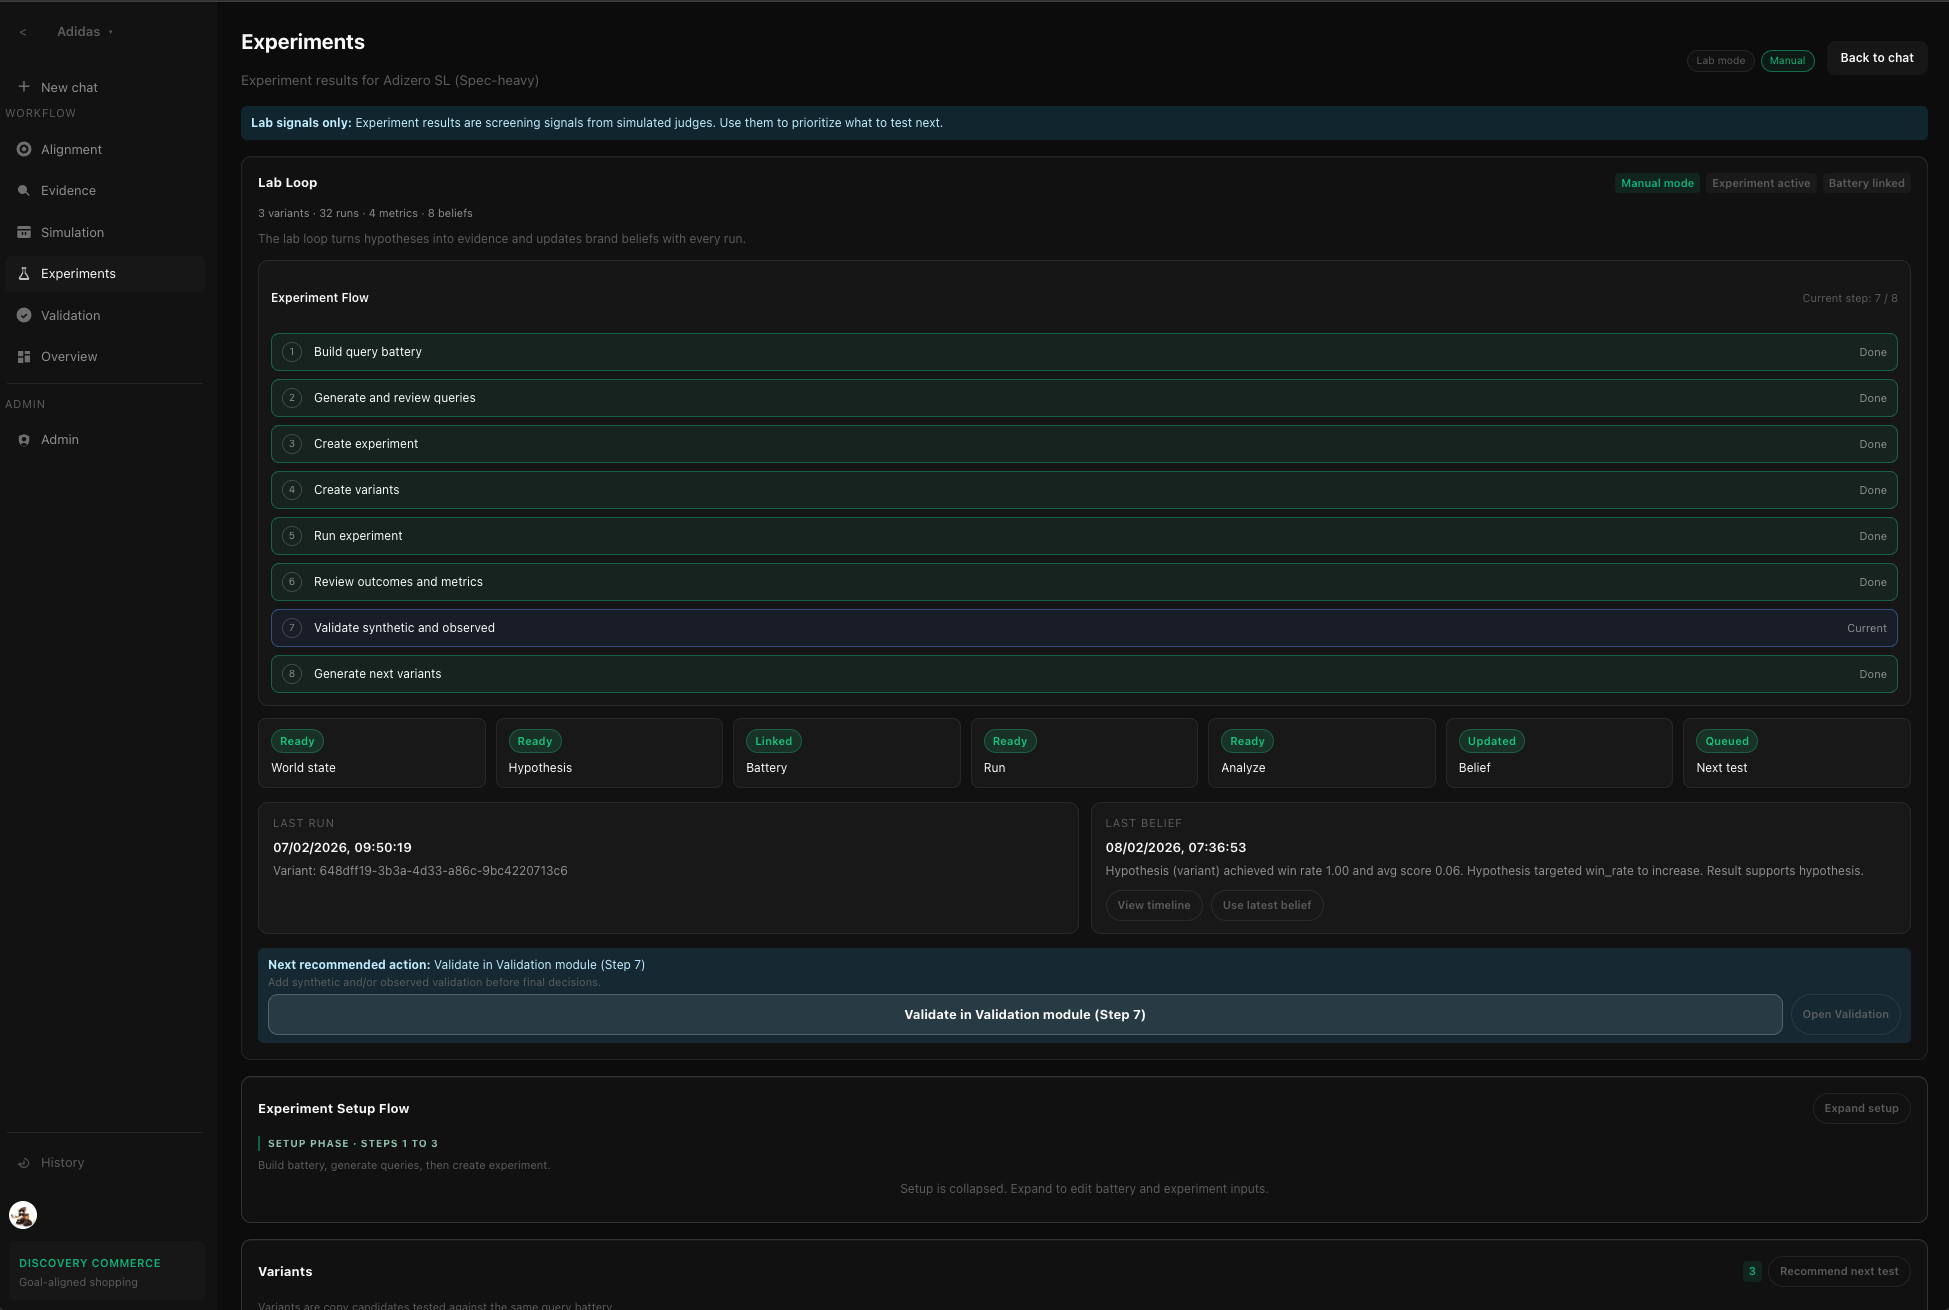
Task: Click the user avatar thumbnail
Action: pyautogui.click(x=23, y=1215)
